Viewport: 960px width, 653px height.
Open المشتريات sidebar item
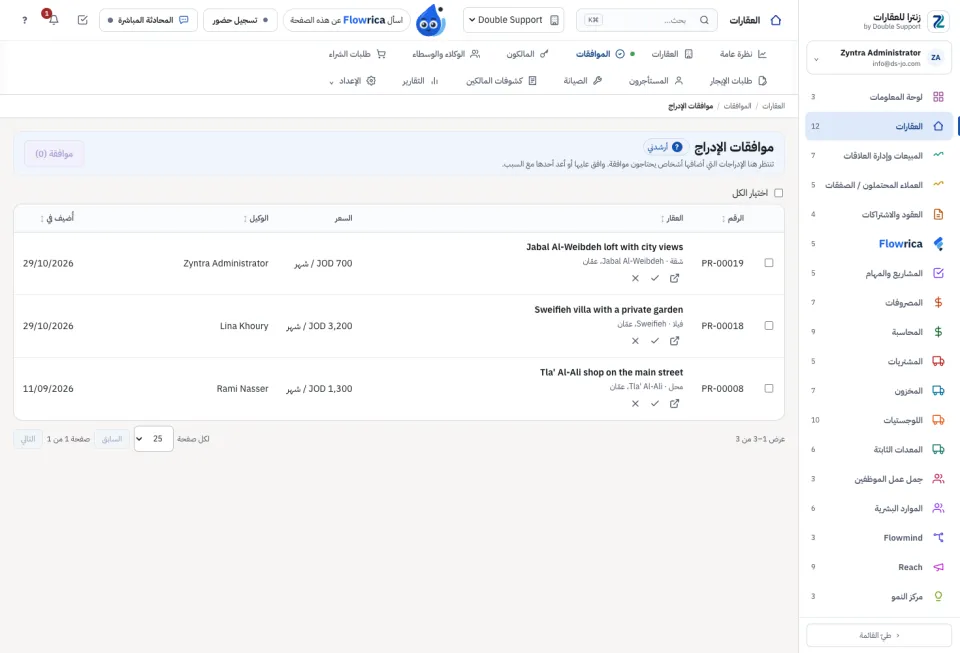coord(879,361)
